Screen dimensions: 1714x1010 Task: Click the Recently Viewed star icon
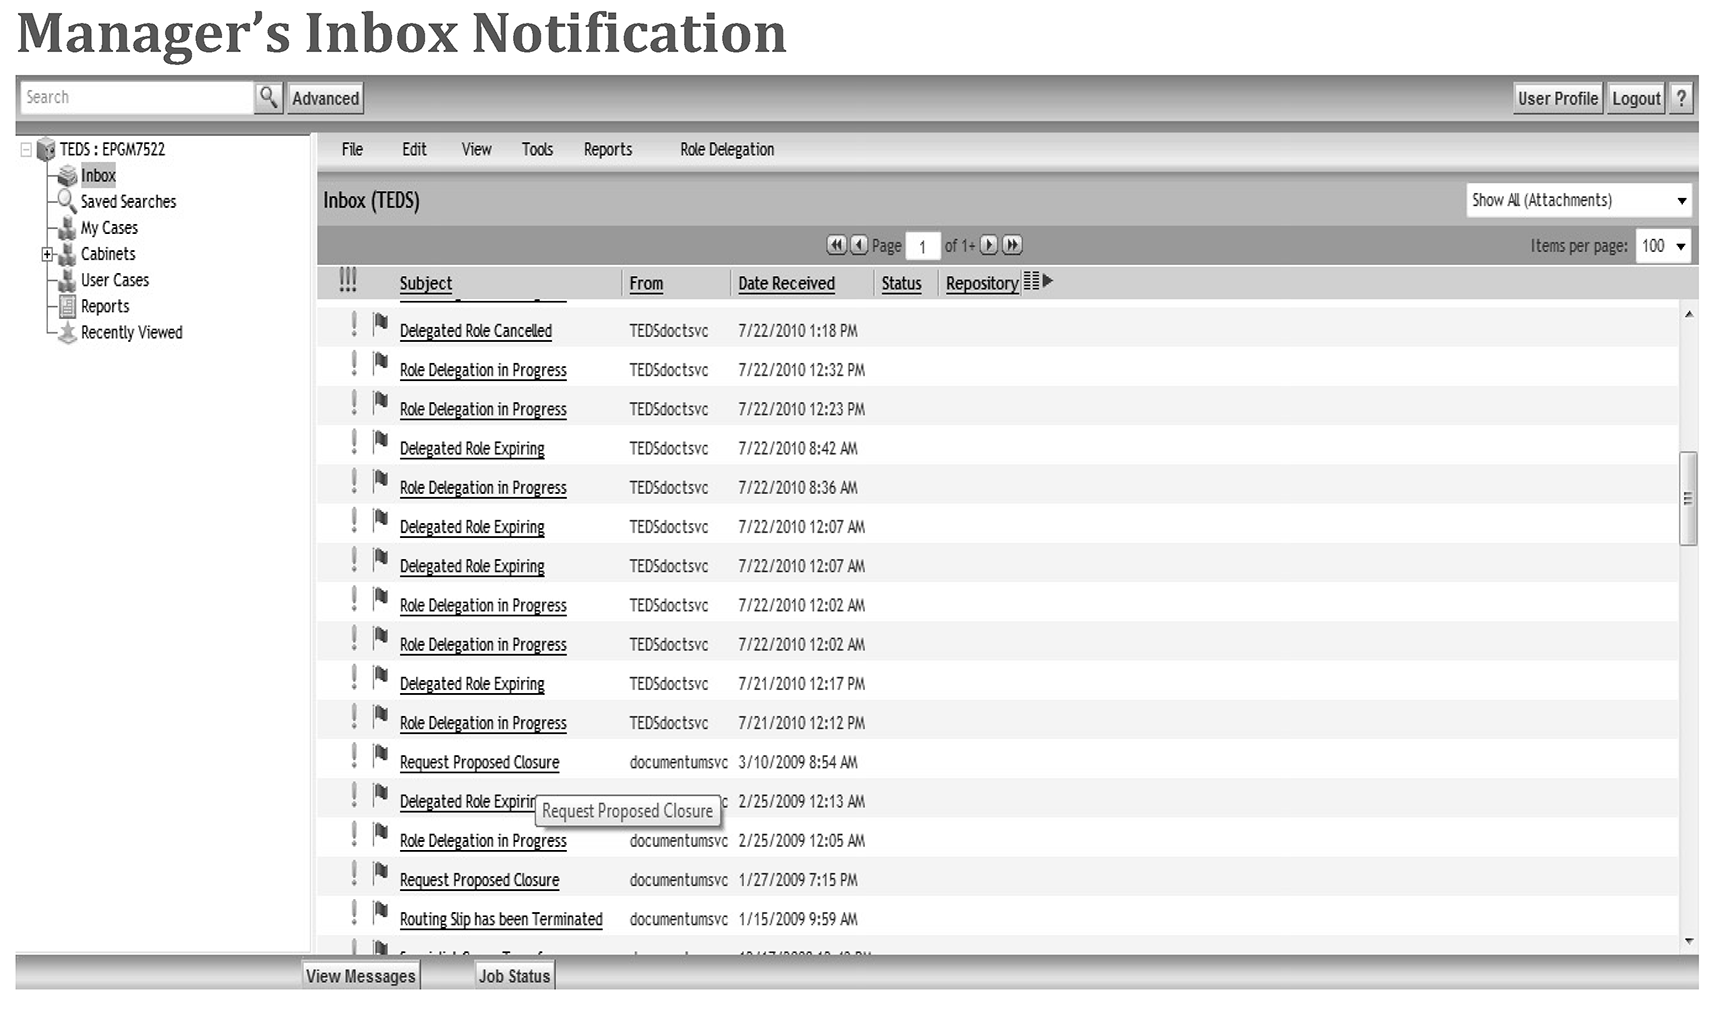tap(67, 333)
